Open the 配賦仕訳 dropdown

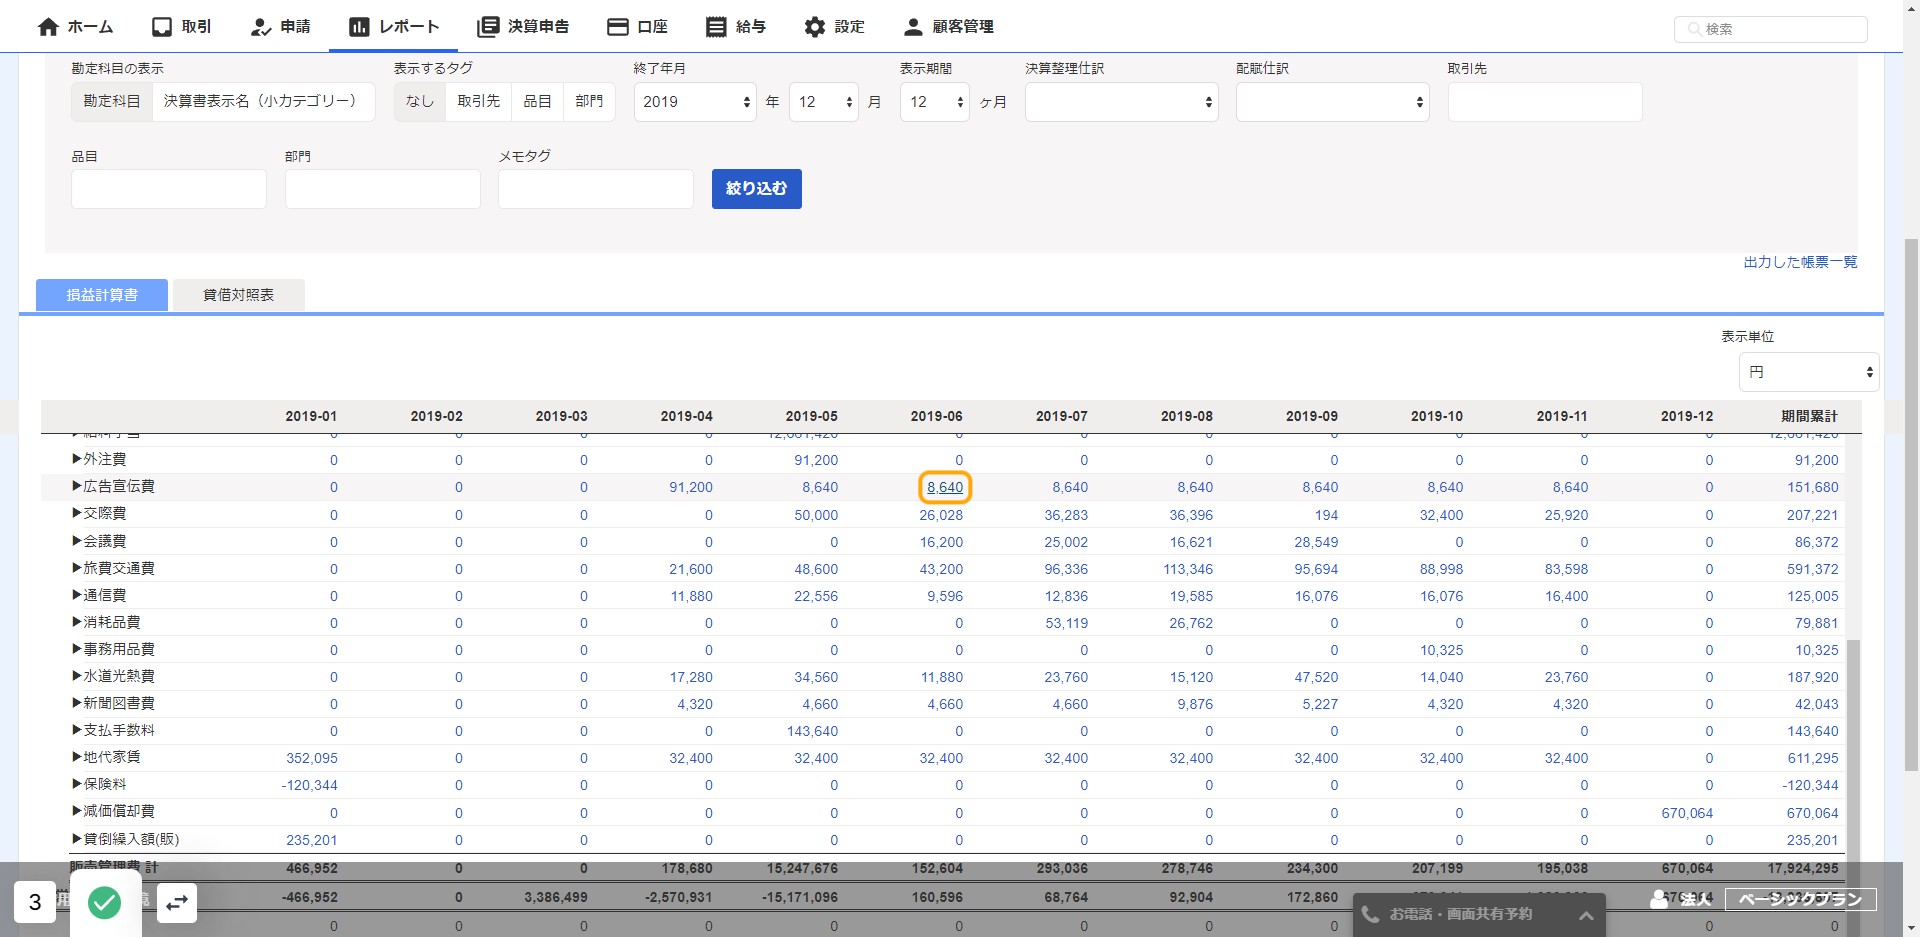click(x=1333, y=102)
